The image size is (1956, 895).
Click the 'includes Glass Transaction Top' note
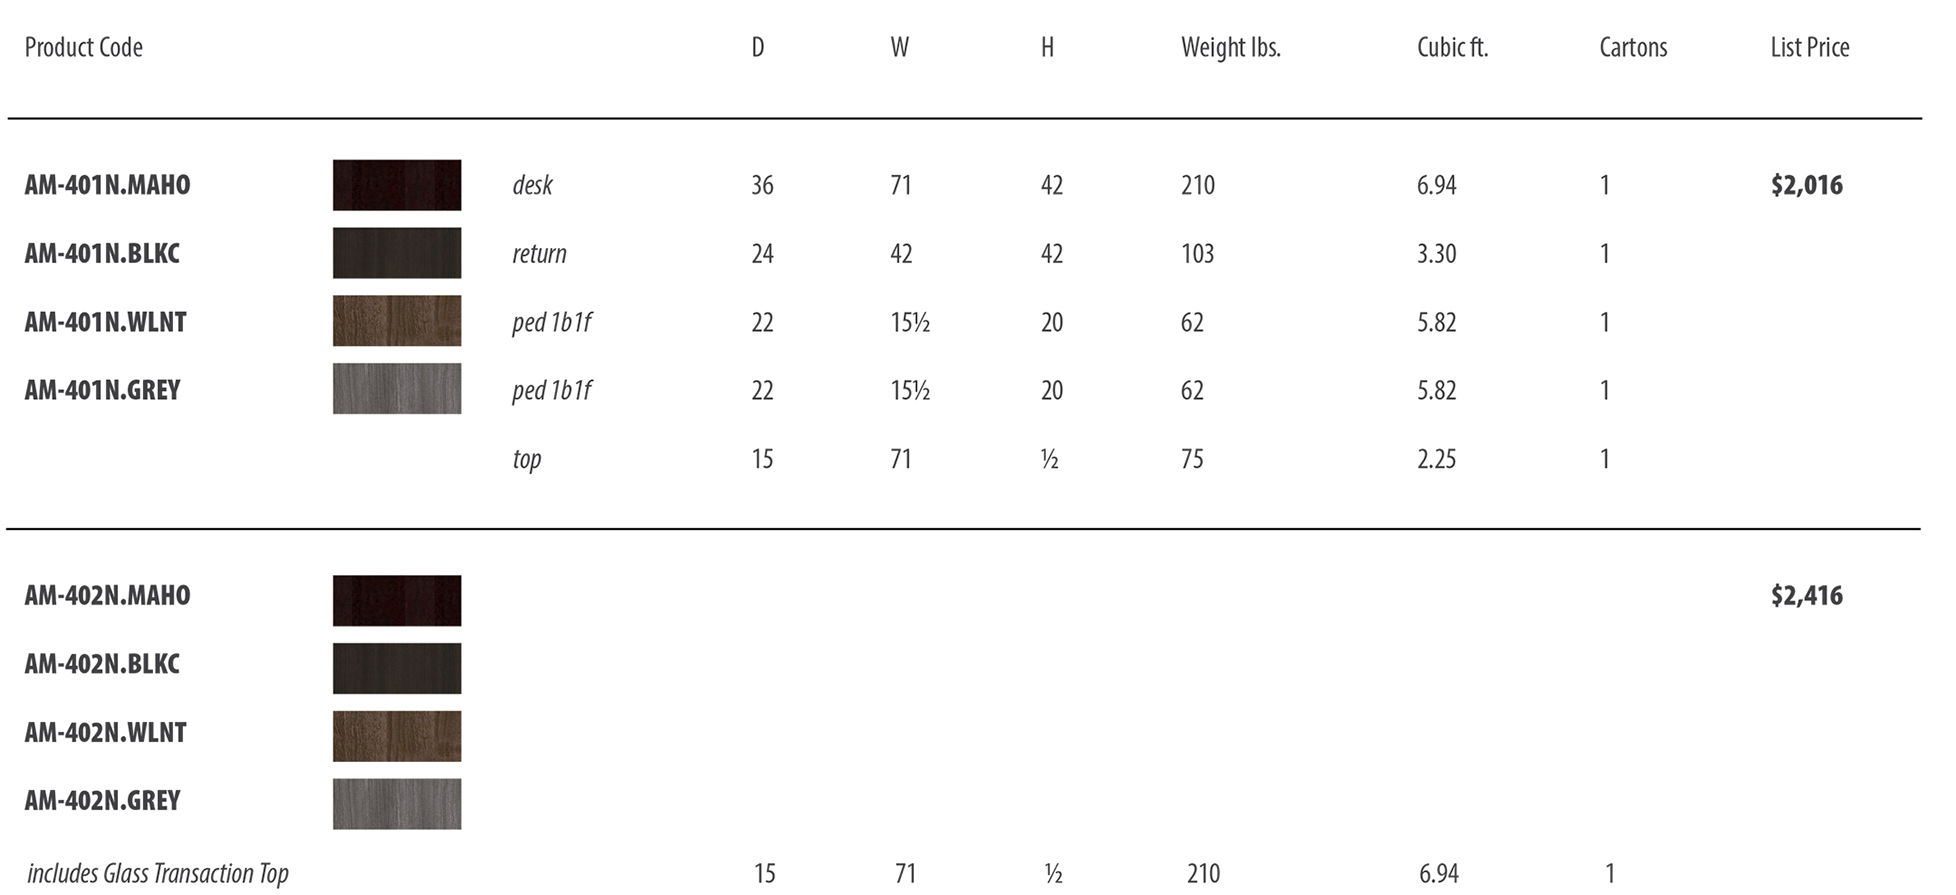(x=158, y=874)
